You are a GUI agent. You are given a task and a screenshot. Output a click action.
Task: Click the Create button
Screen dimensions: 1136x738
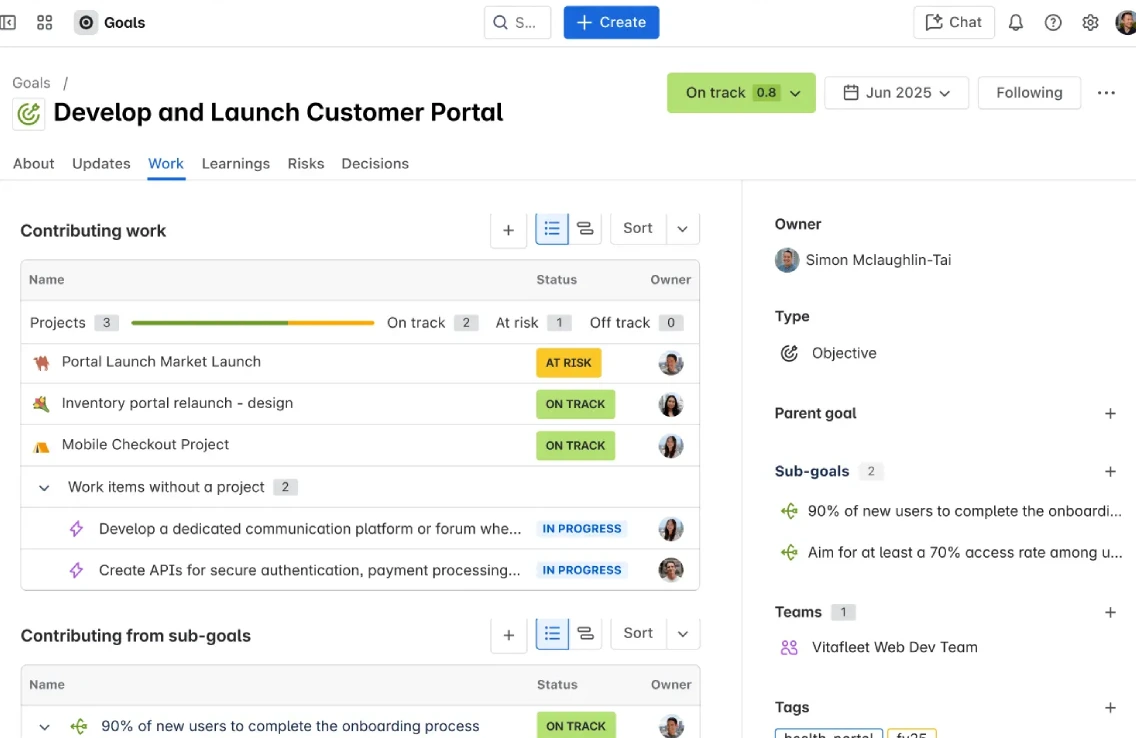point(611,22)
